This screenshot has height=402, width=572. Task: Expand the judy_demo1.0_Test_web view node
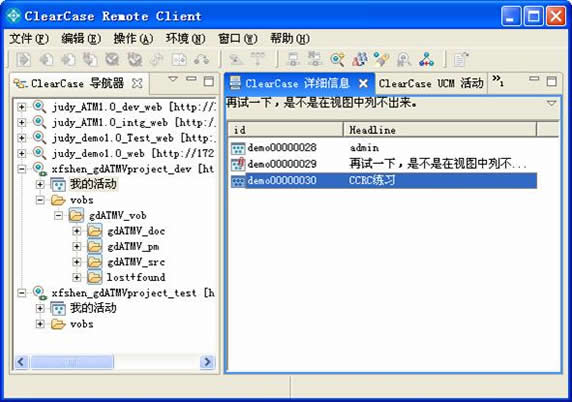click(22, 138)
